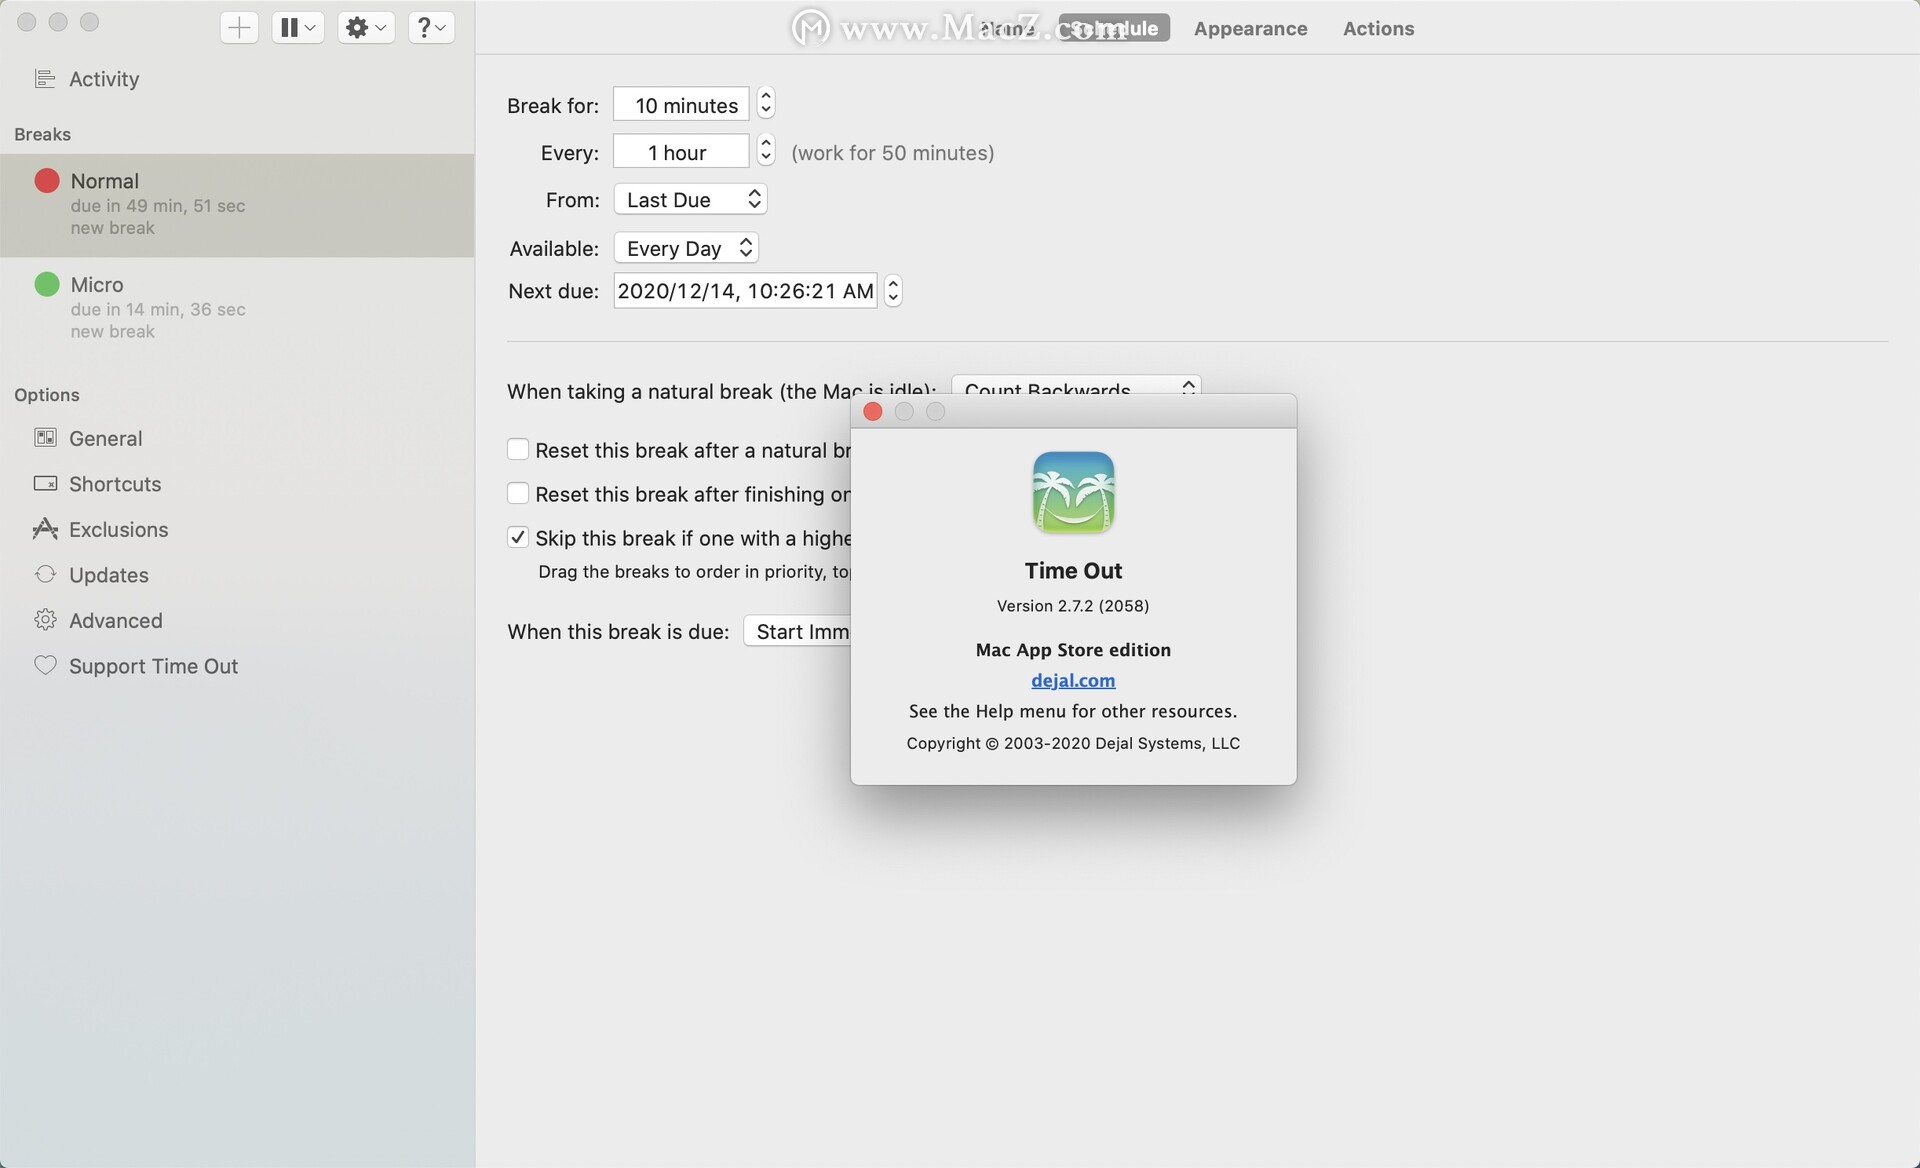Image resolution: width=1920 pixels, height=1168 pixels.
Task: Click the Shortcuts keyboard icon
Action: click(45, 483)
